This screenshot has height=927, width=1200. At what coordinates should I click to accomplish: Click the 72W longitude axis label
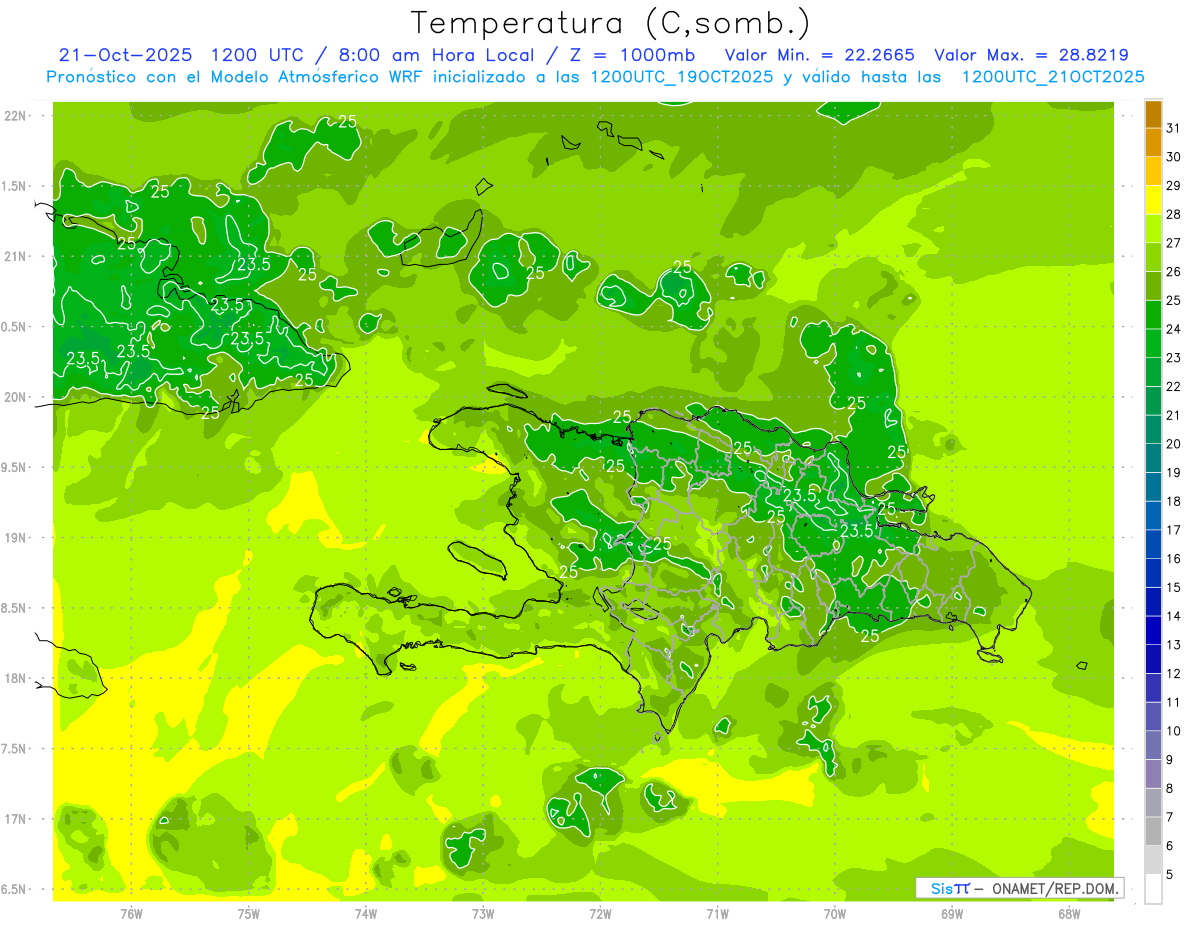coord(600,913)
